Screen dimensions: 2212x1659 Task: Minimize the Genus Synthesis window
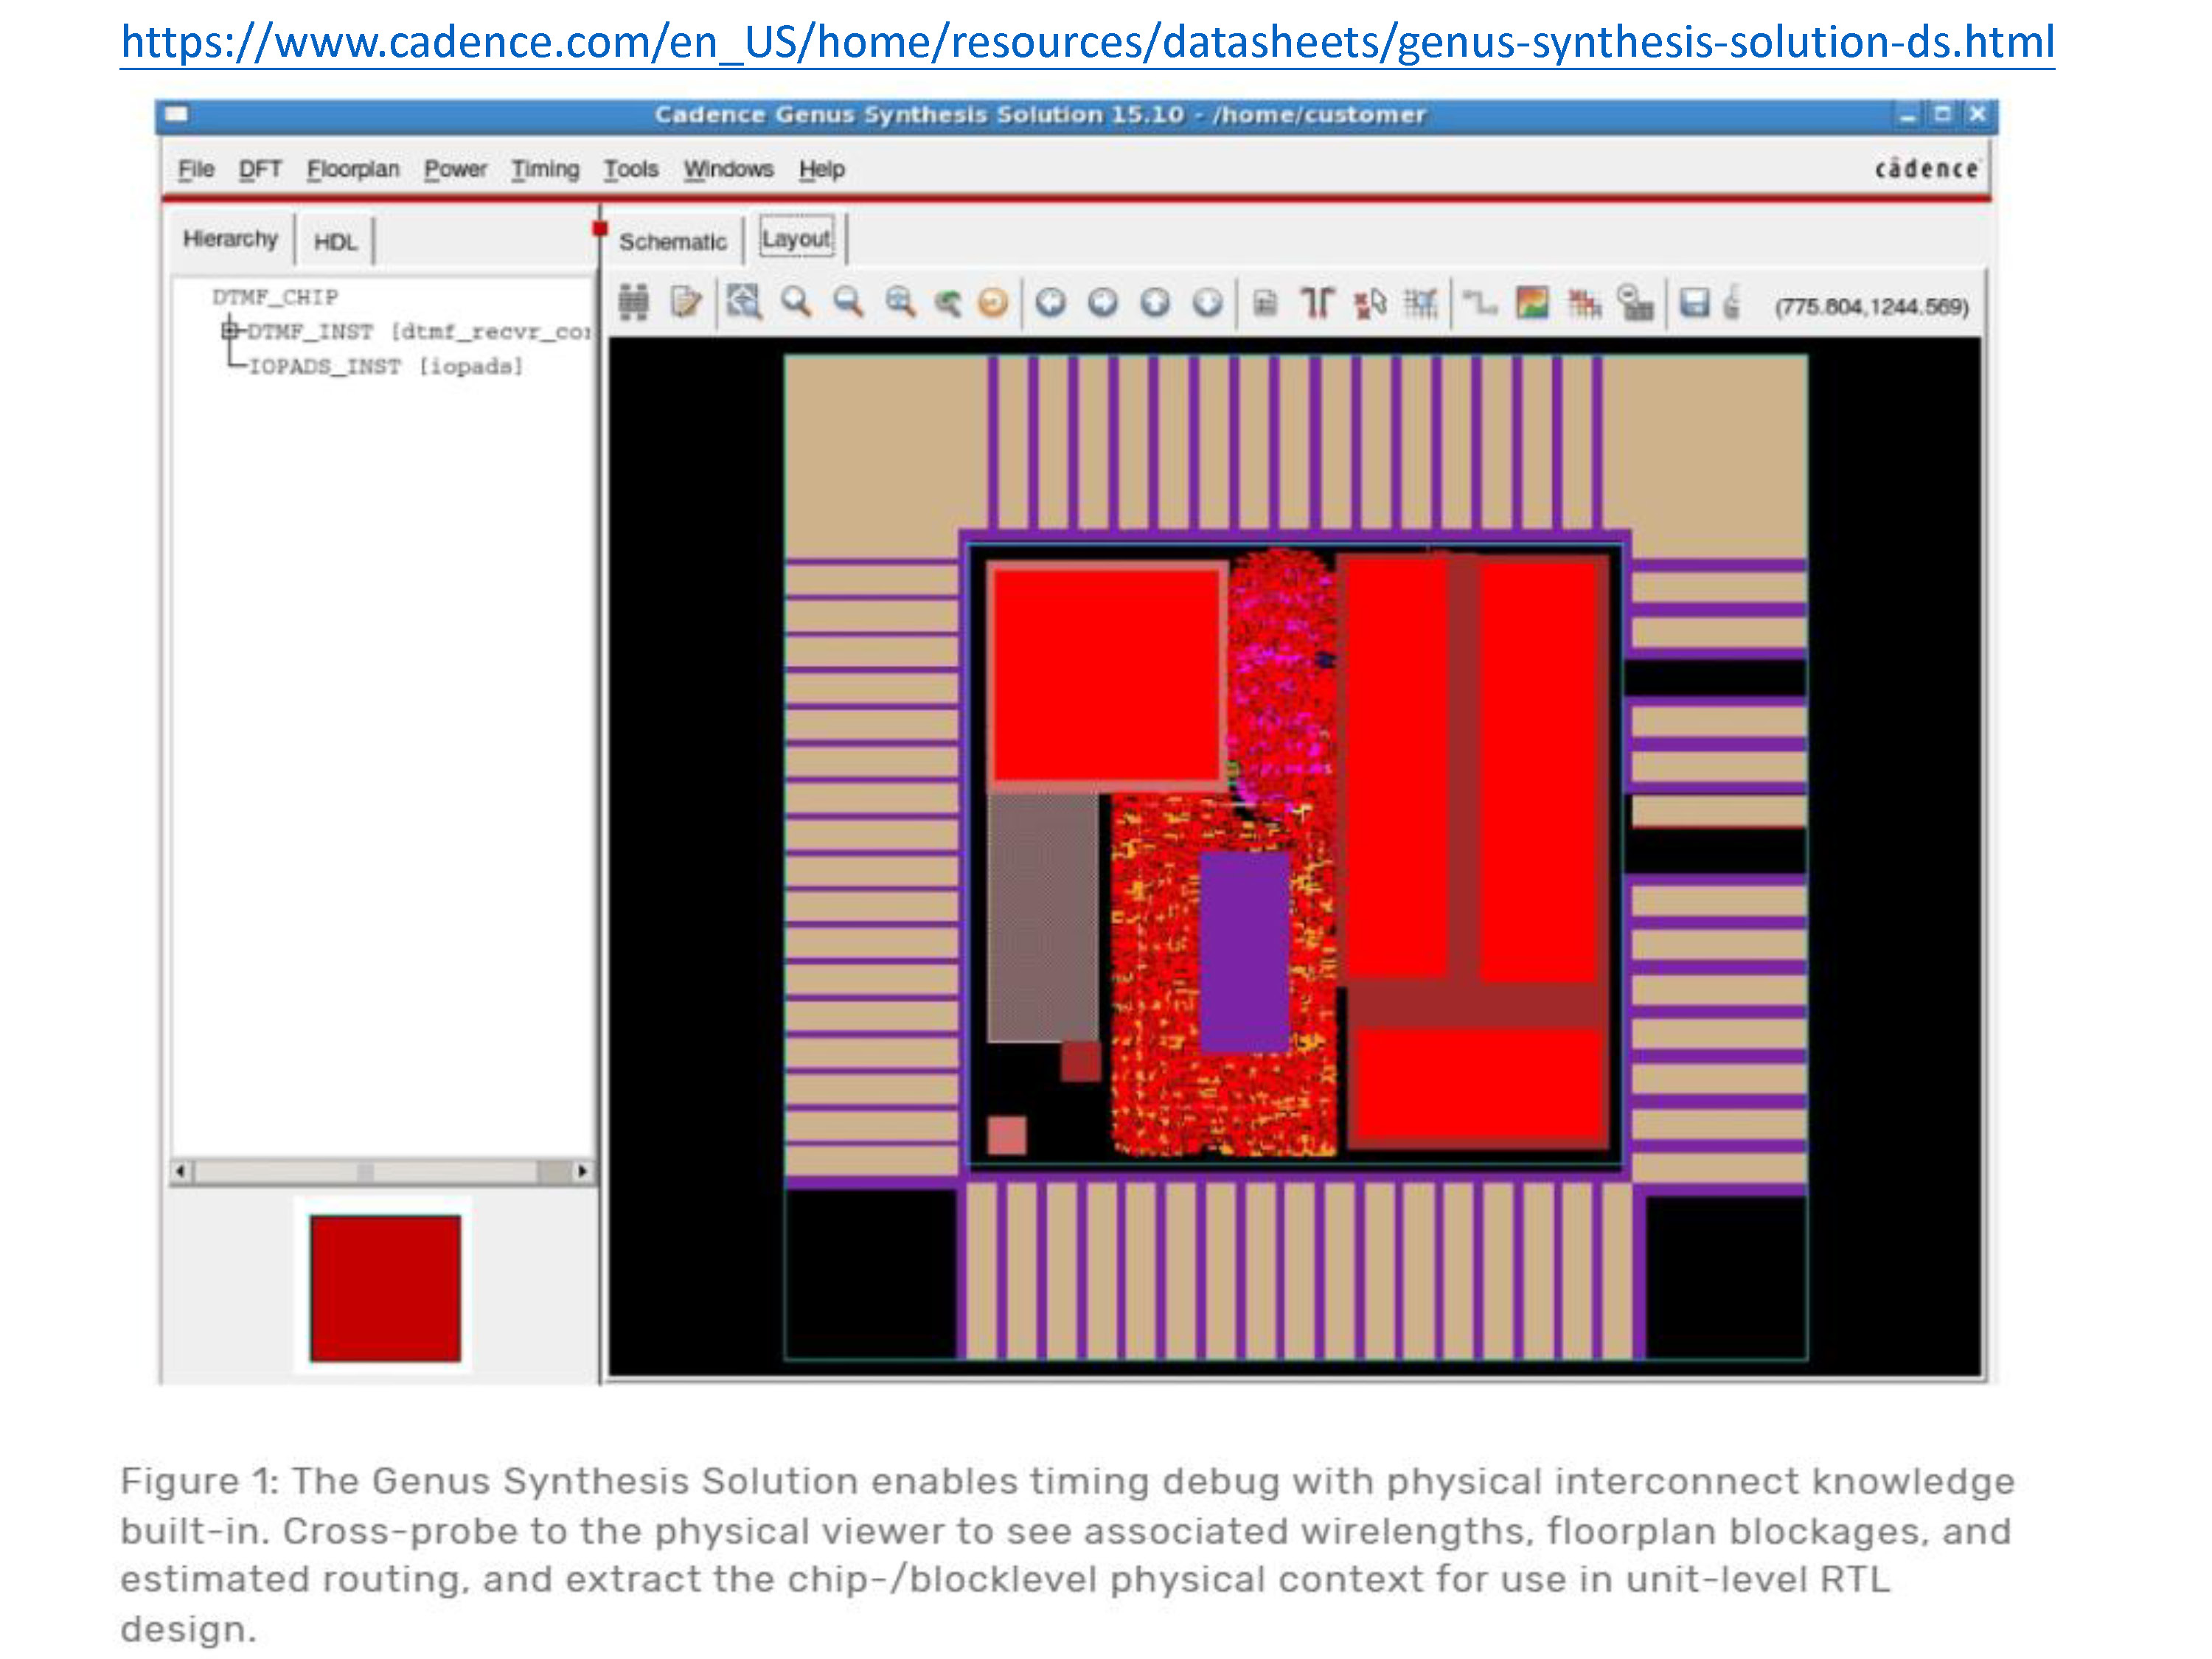tap(1908, 115)
